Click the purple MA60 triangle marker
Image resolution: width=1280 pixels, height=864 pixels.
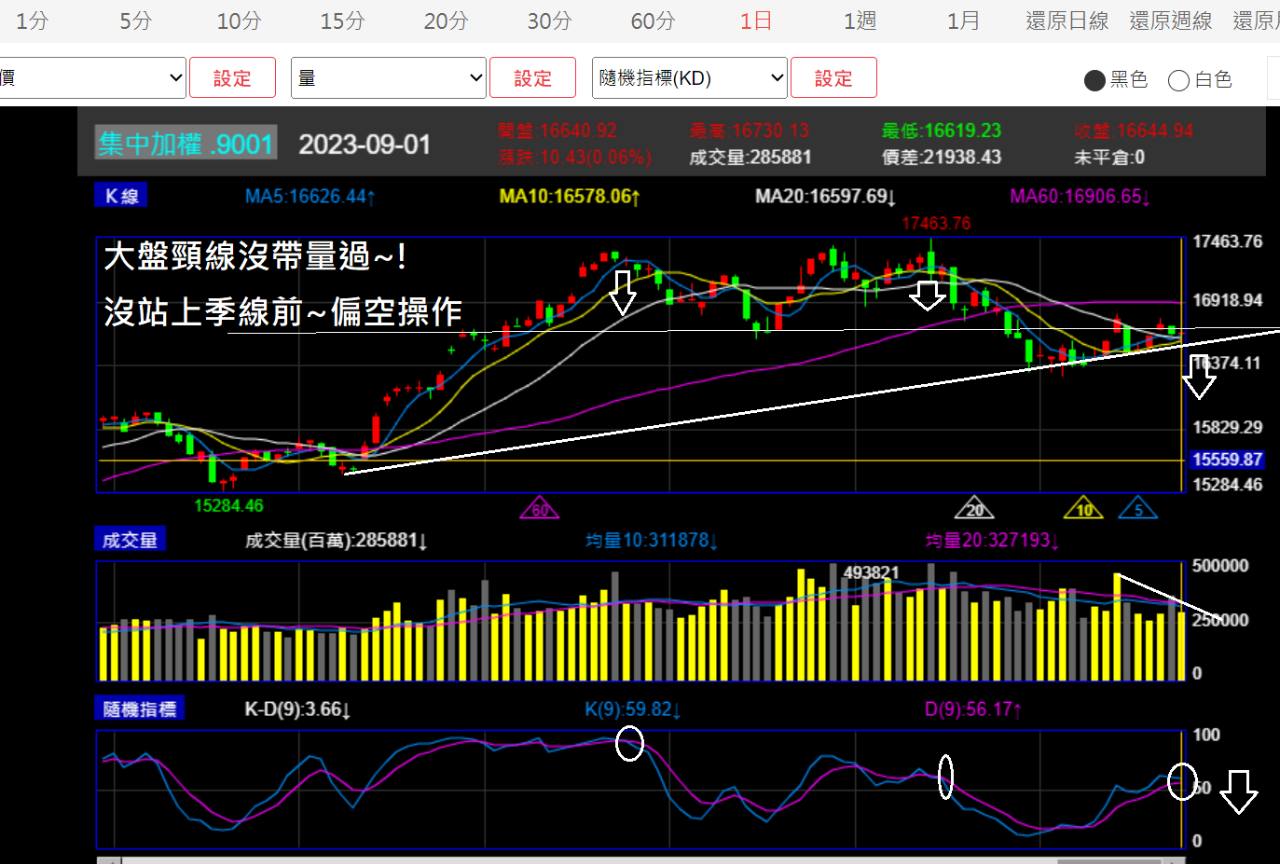540,508
